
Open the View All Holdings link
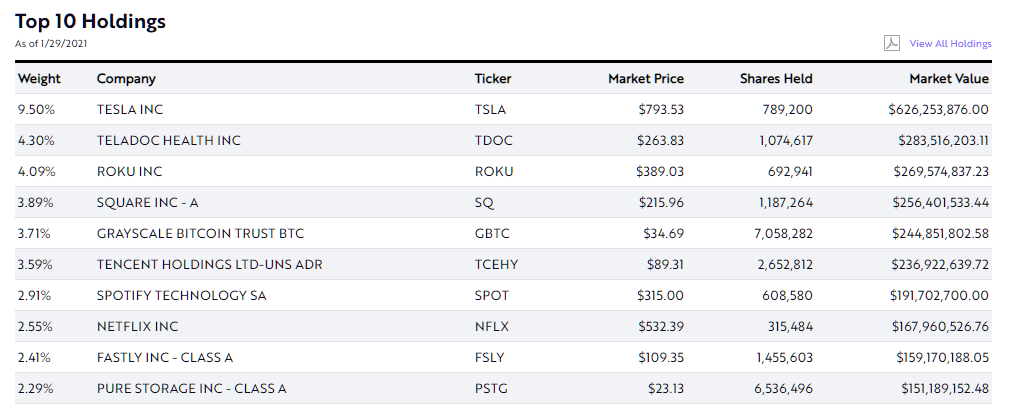pos(950,44)
